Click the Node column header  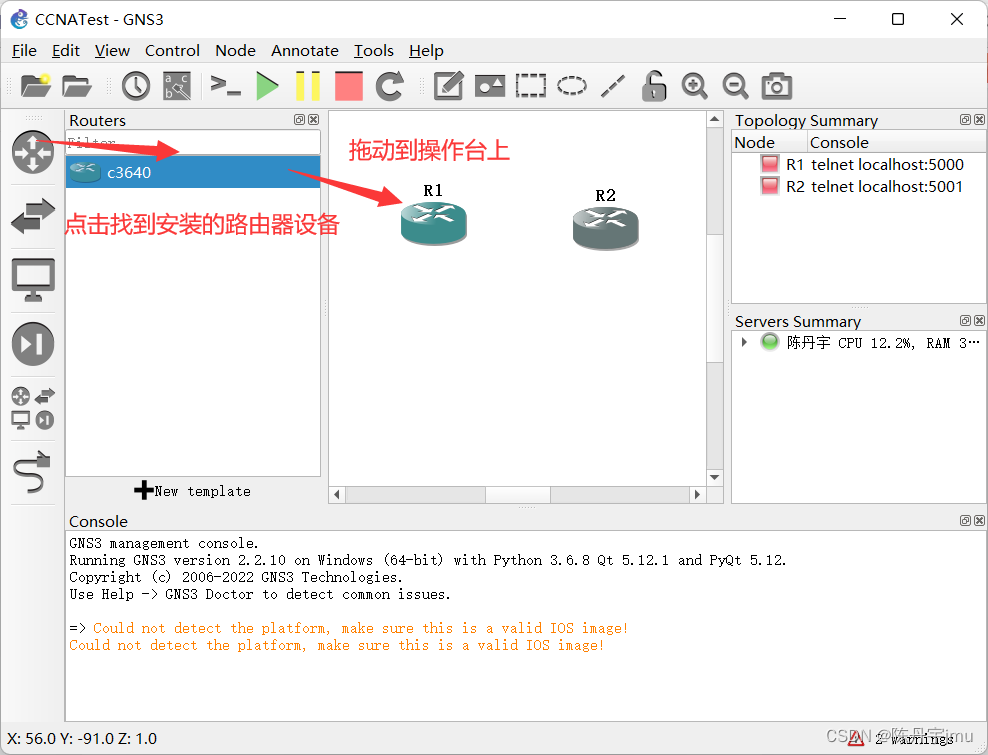tap(769, 142)
